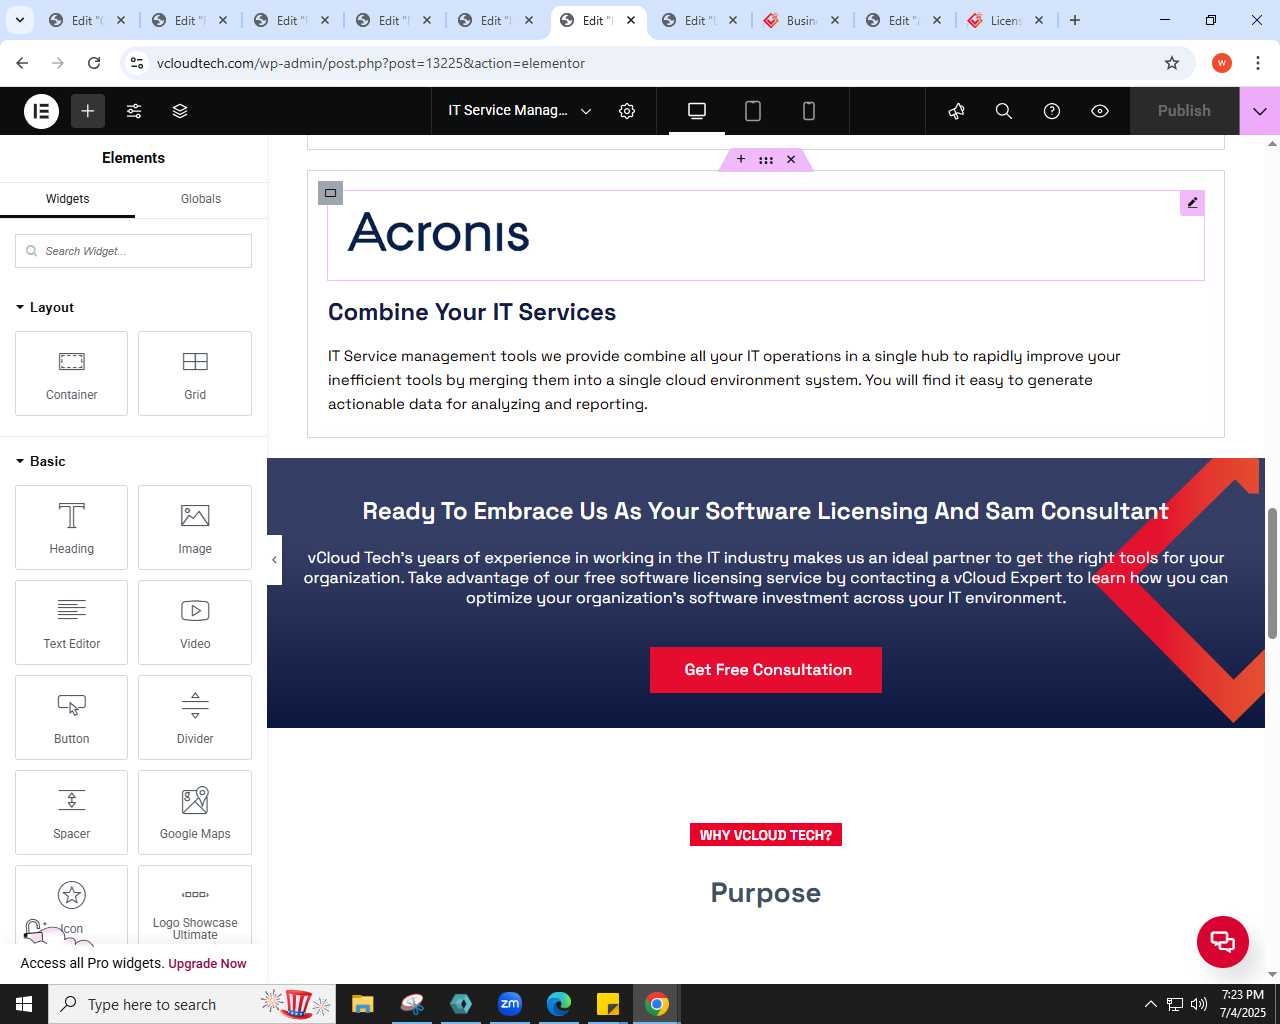Collapse the Elements panel with the arrow handle
Image resolution: width=1280 pixels, height=1024 pixels.
(274, 560)
